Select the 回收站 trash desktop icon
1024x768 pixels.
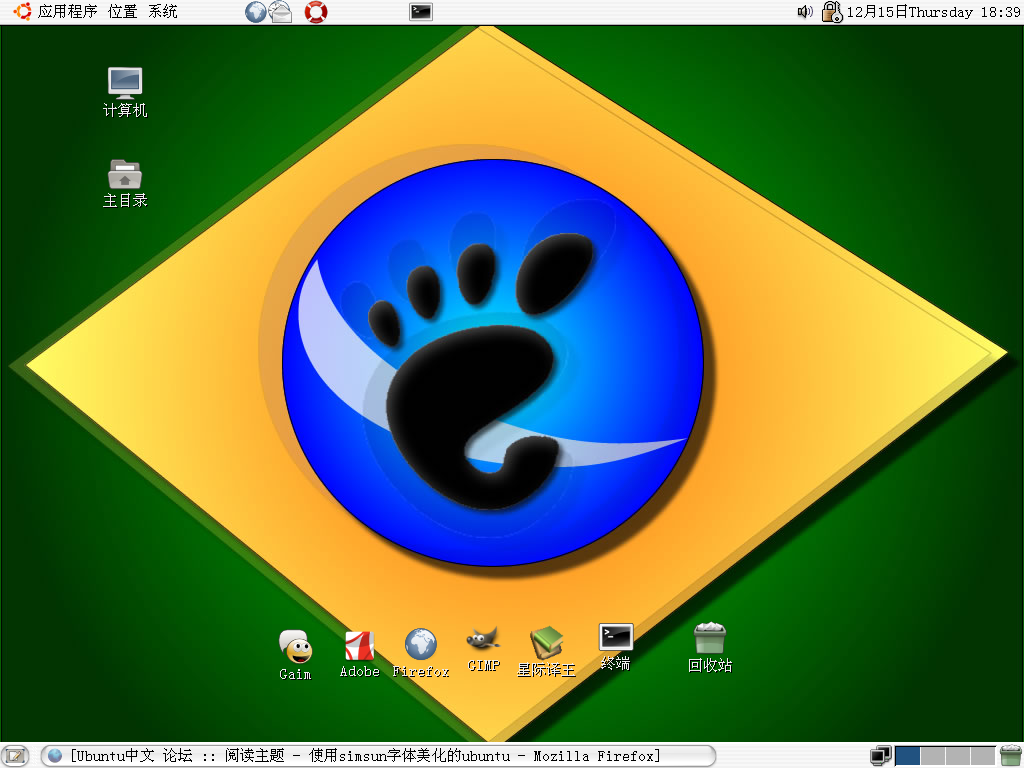710,648
